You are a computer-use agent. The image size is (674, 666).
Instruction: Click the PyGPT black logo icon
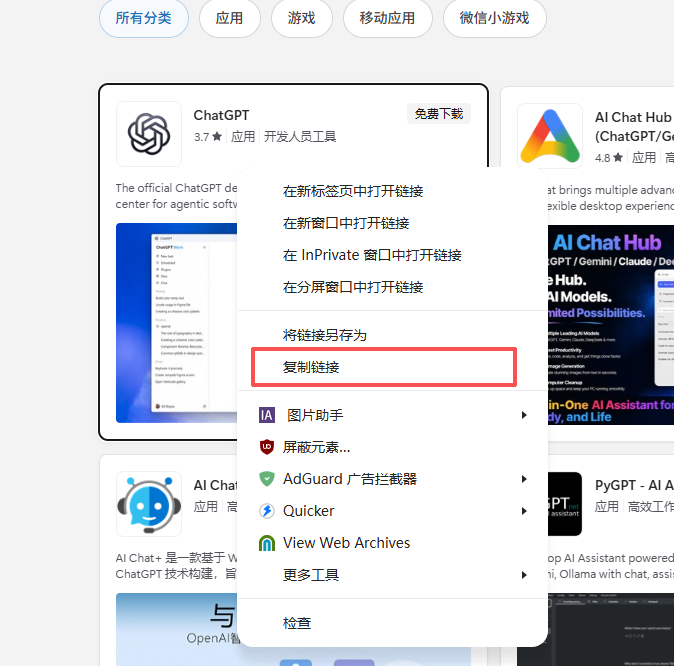click(x=565, y=504)
